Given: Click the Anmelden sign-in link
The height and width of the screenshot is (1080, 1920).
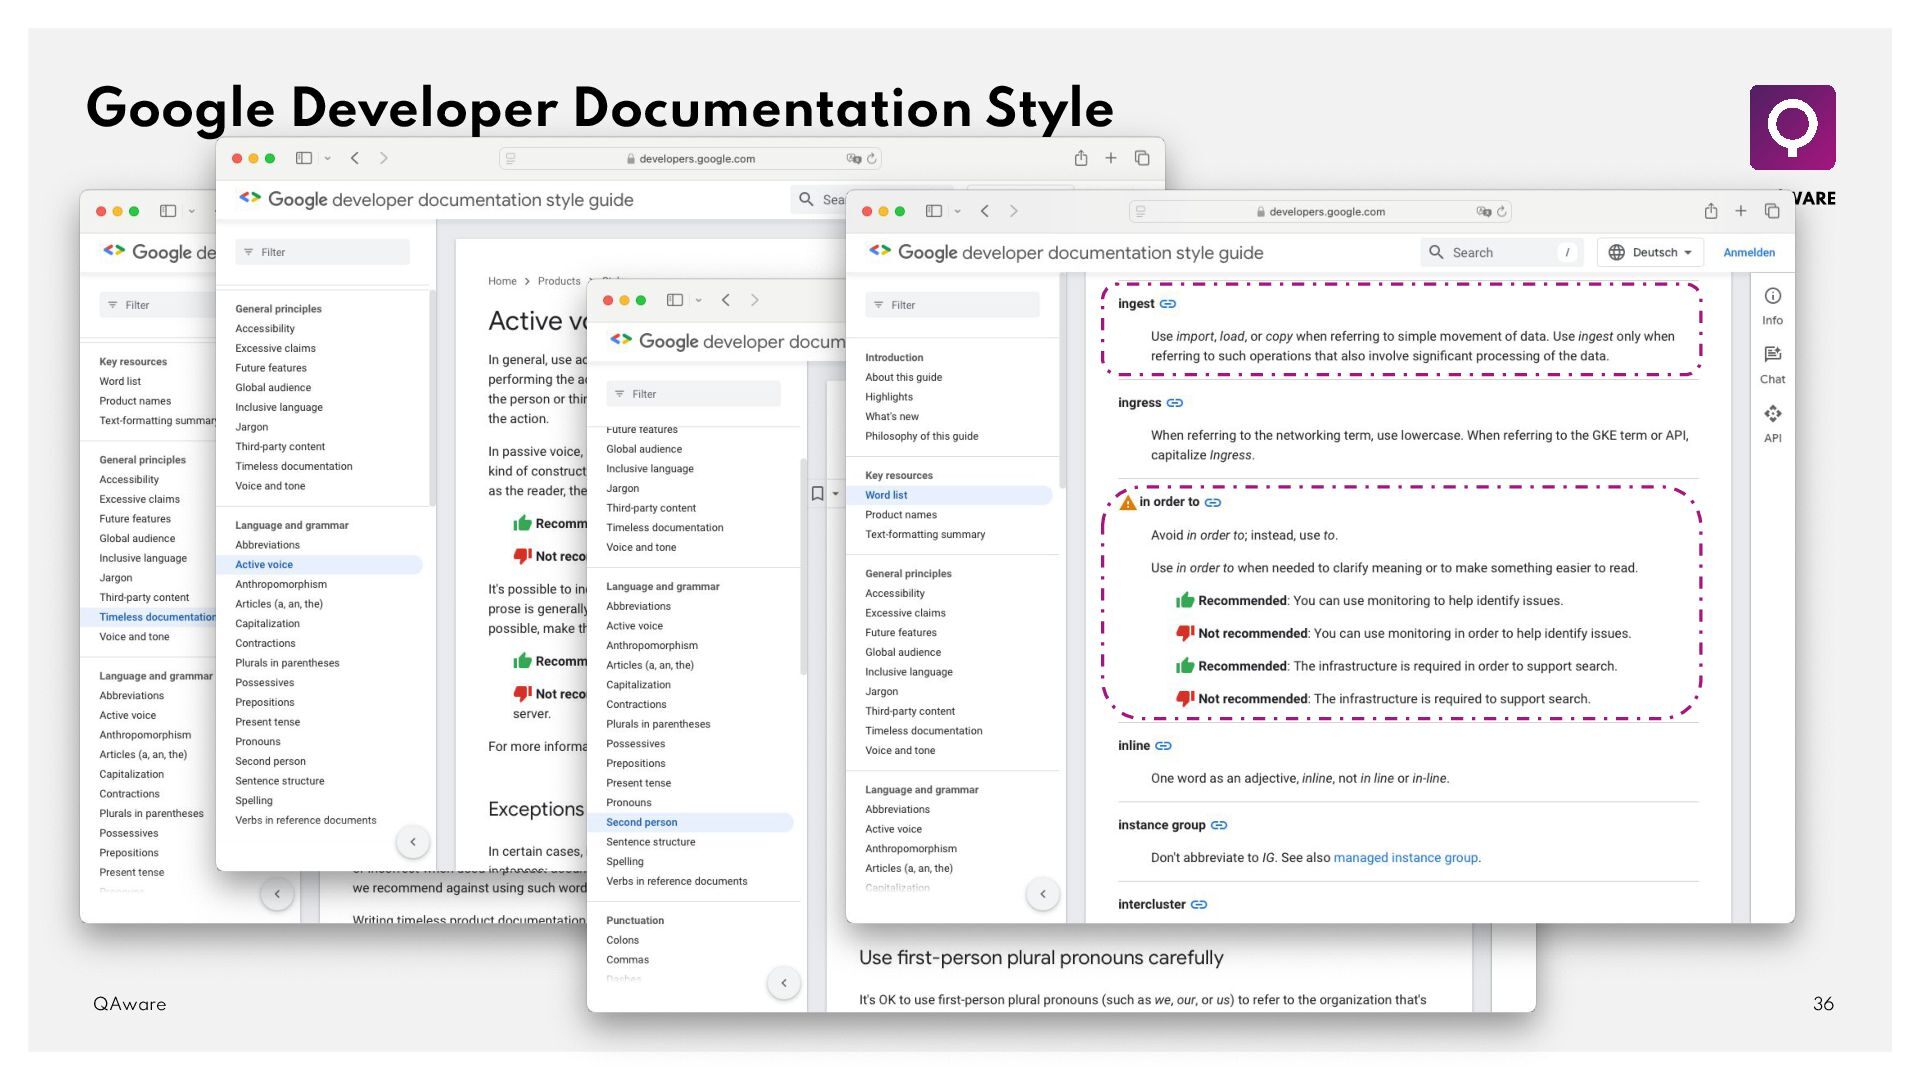Looking at the screenshot, I should point(1748,253).
